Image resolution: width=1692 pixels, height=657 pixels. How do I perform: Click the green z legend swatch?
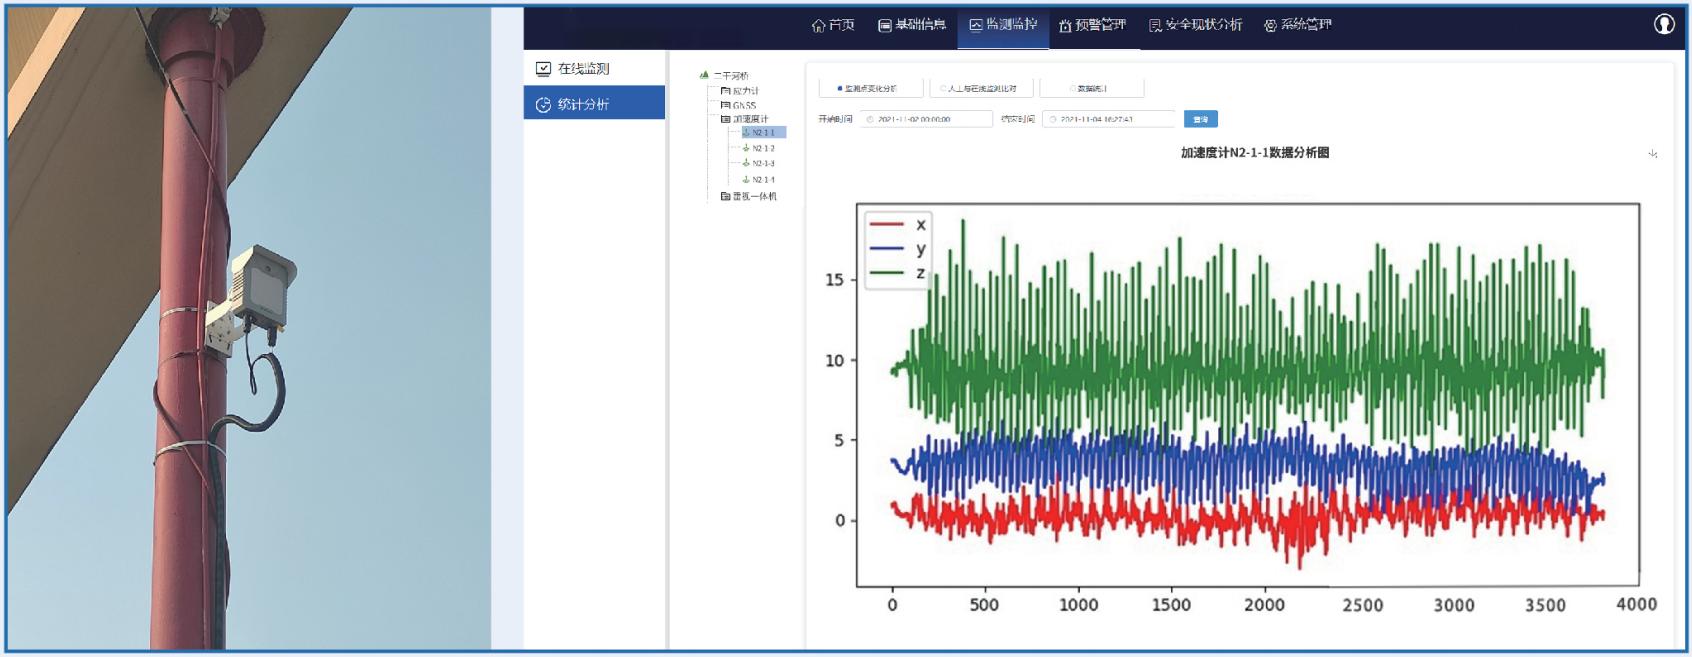coord(887,273)
